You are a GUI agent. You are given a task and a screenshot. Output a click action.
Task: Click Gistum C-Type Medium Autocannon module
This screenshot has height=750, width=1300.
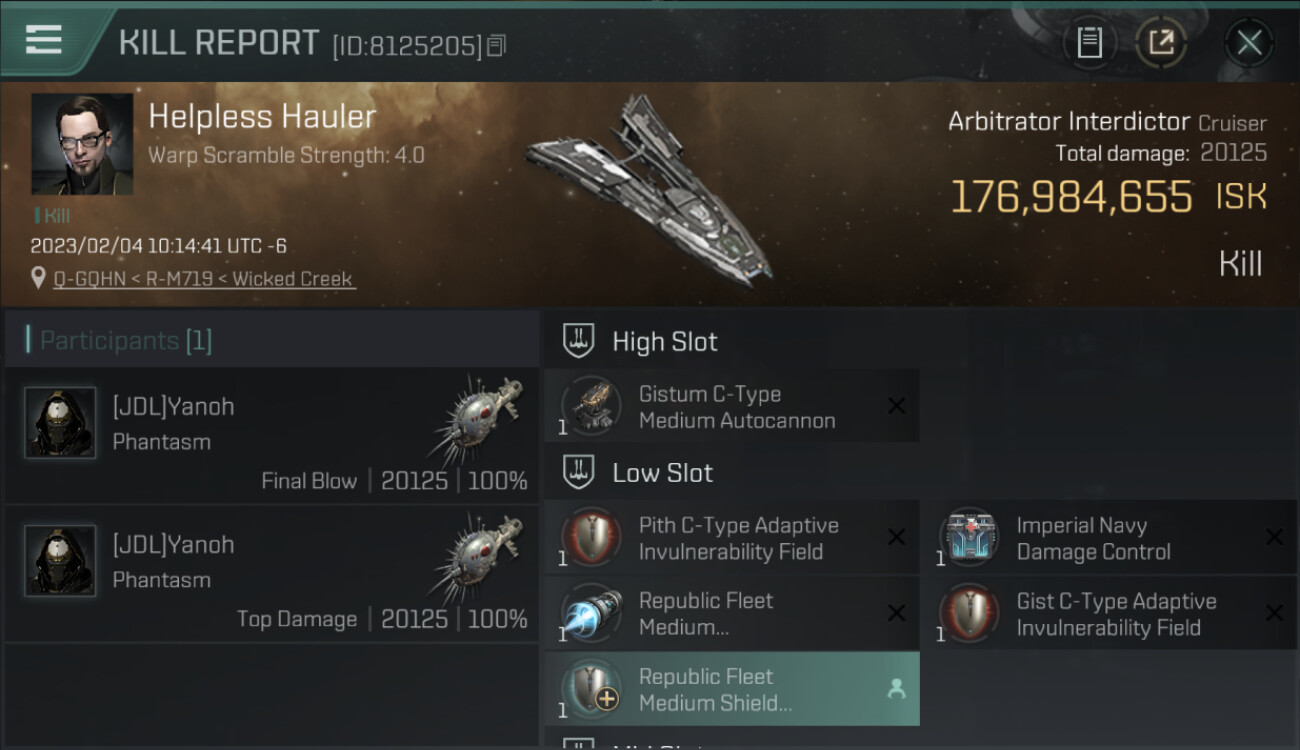point(732,407)
